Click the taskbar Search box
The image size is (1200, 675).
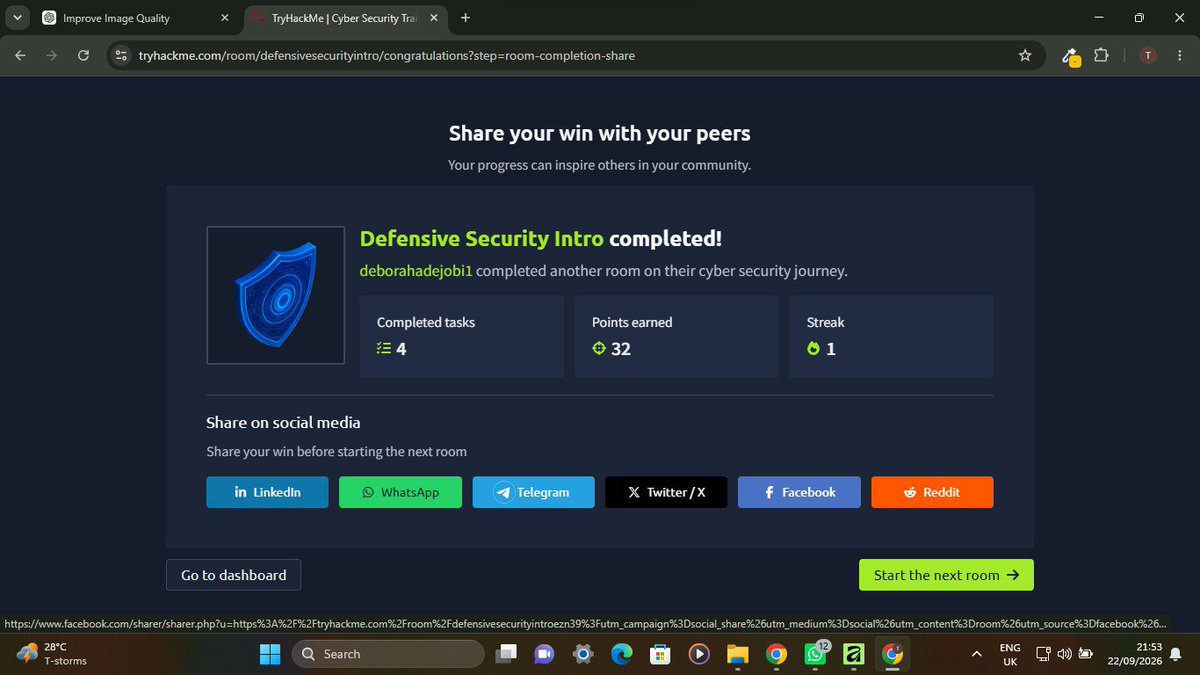387,654
